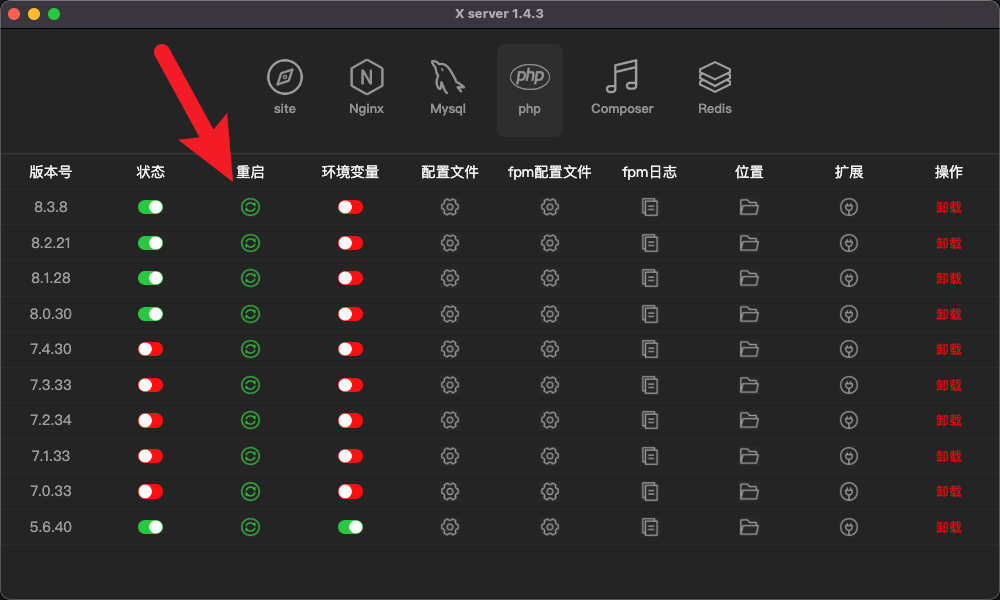Open config file gear for PHP 8.2.21
Image resolution: width=1000 pixels, height=600 pixels.
(450, 243)
